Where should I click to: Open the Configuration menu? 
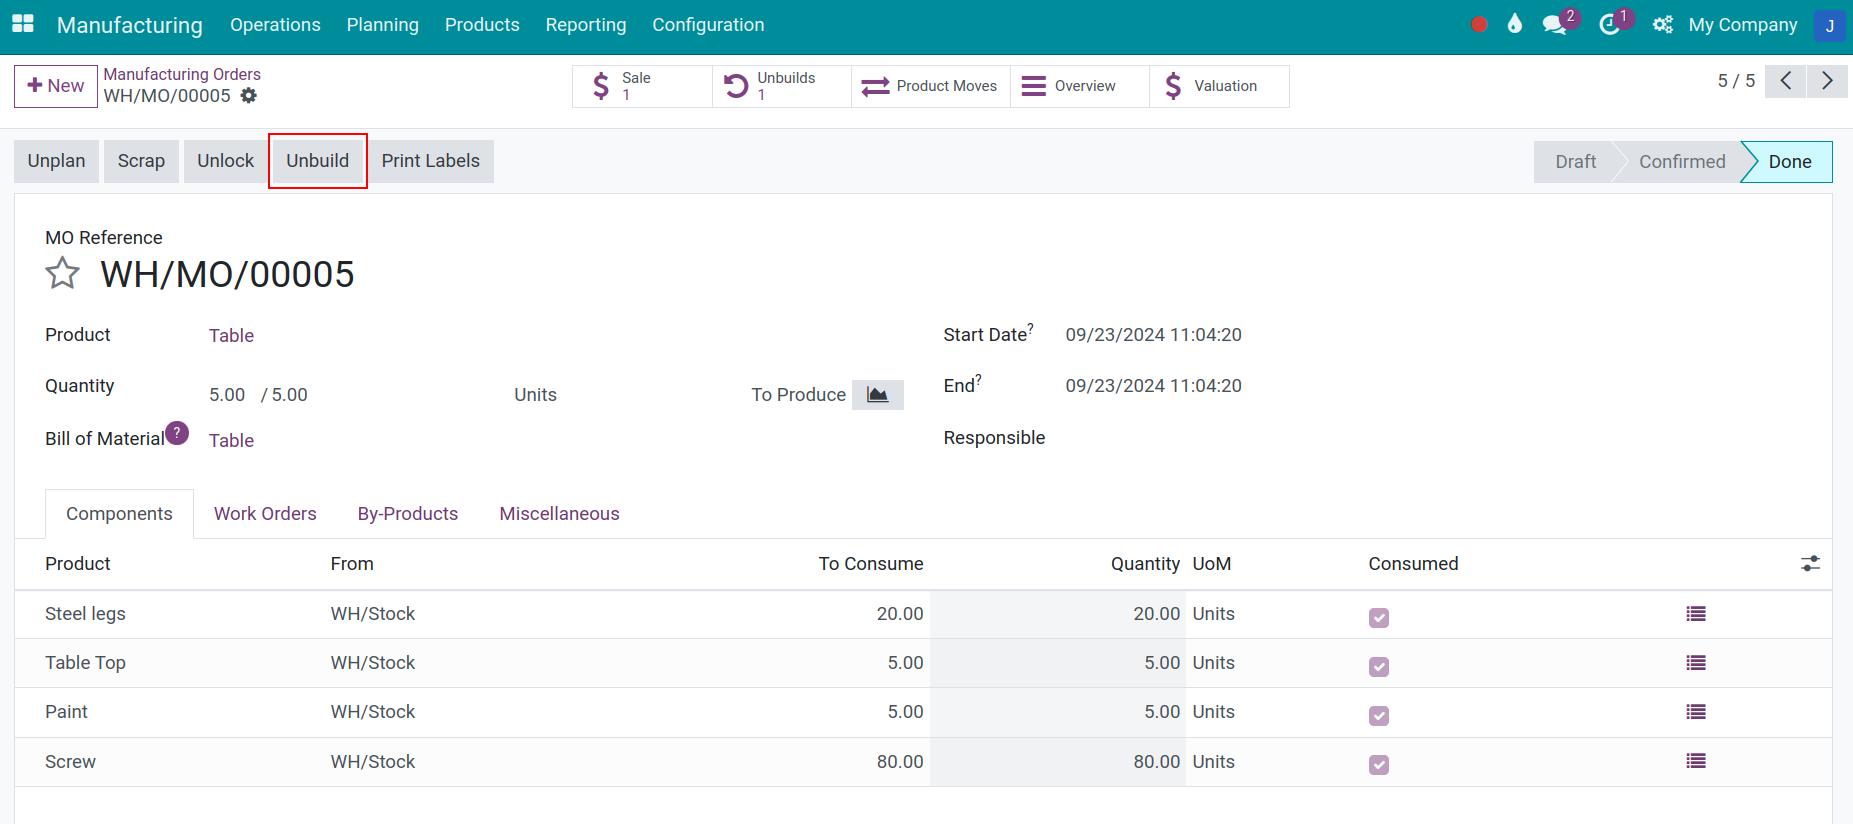[708, 25]
